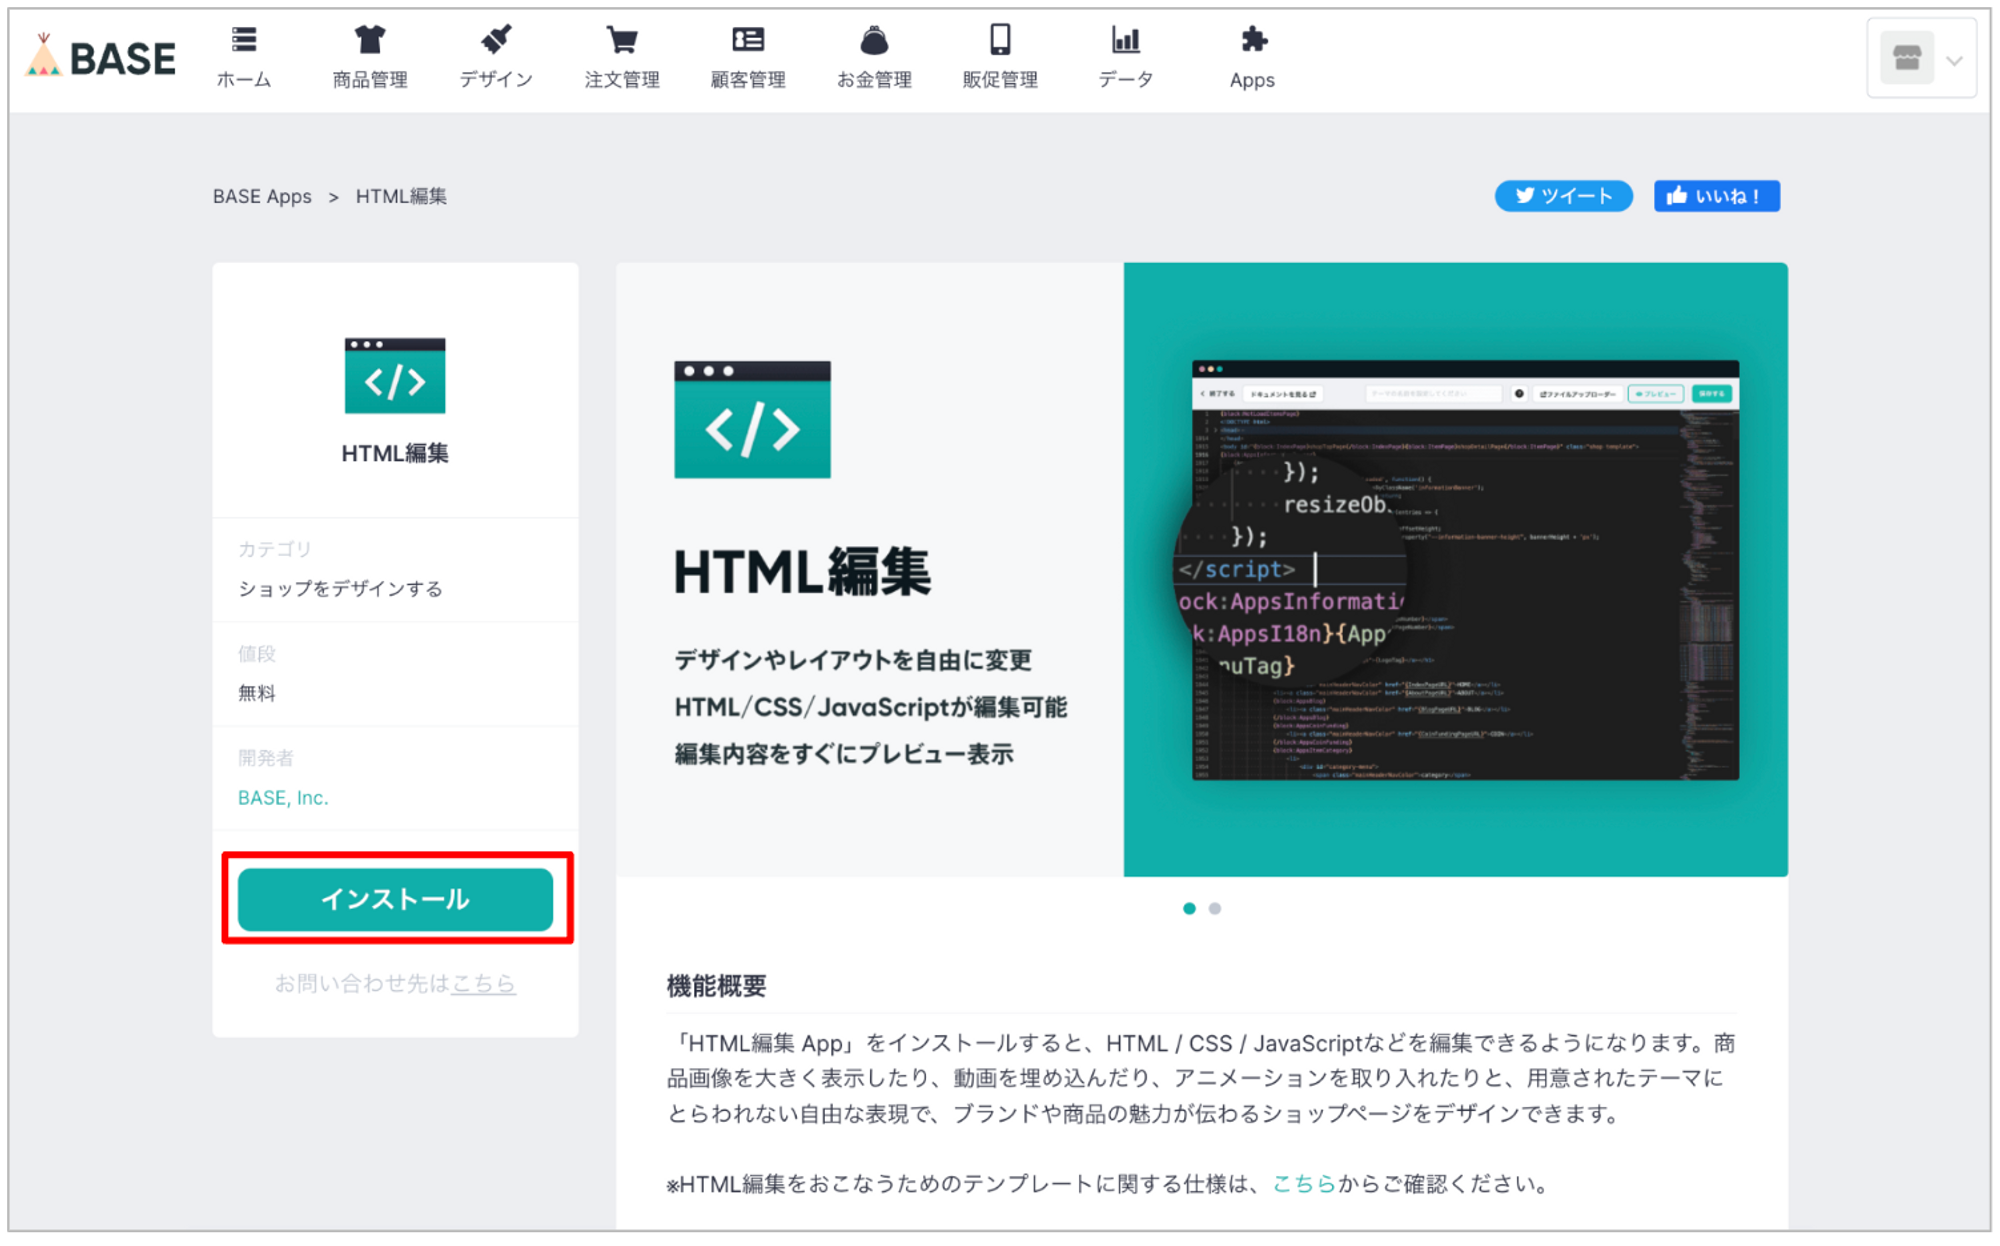Click the 機能概要 heading
The height and width of the screenshot is (1246, 2000).
click(716, 986)
